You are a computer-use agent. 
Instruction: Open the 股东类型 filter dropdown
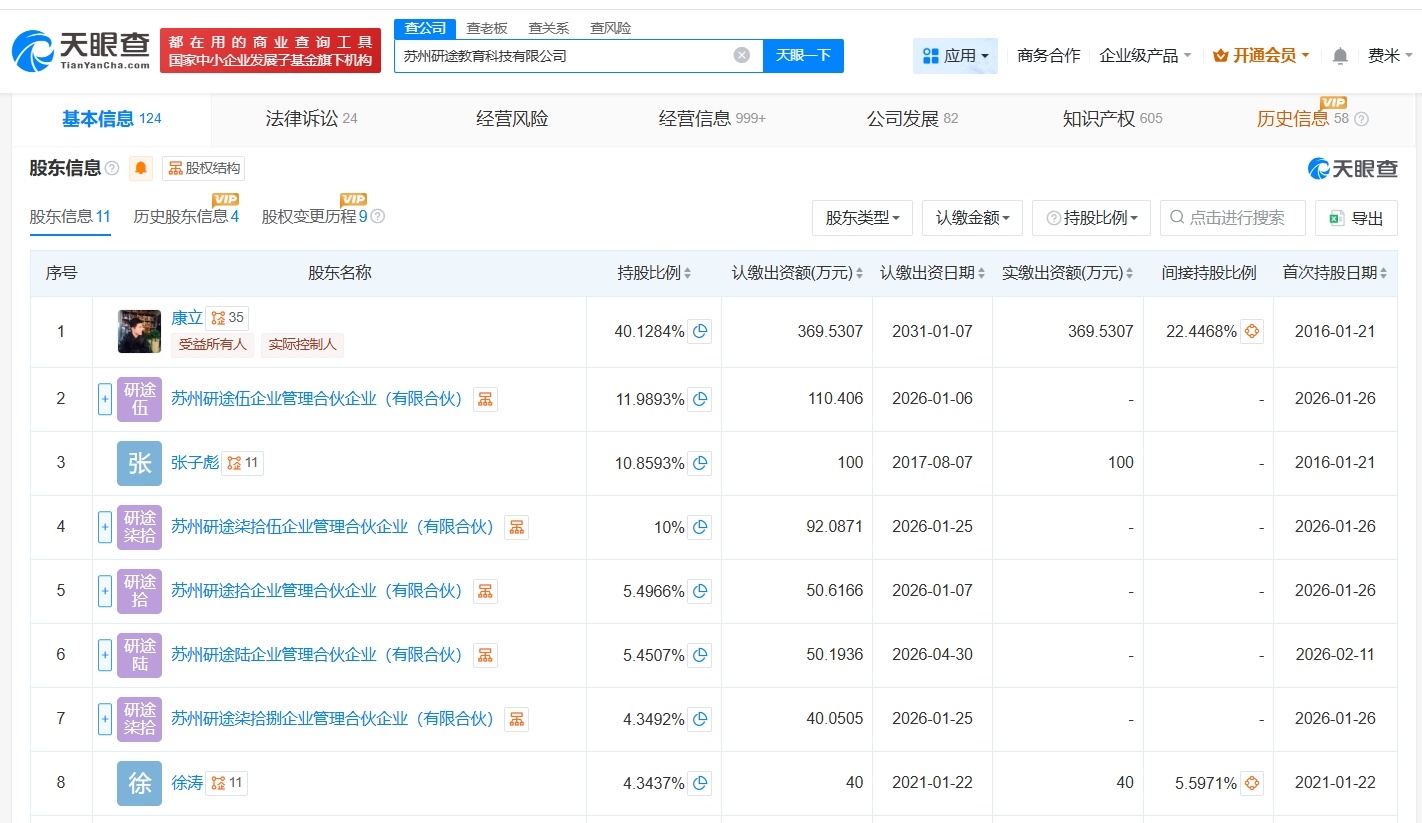pyautogui.click(x=862, y=218)
